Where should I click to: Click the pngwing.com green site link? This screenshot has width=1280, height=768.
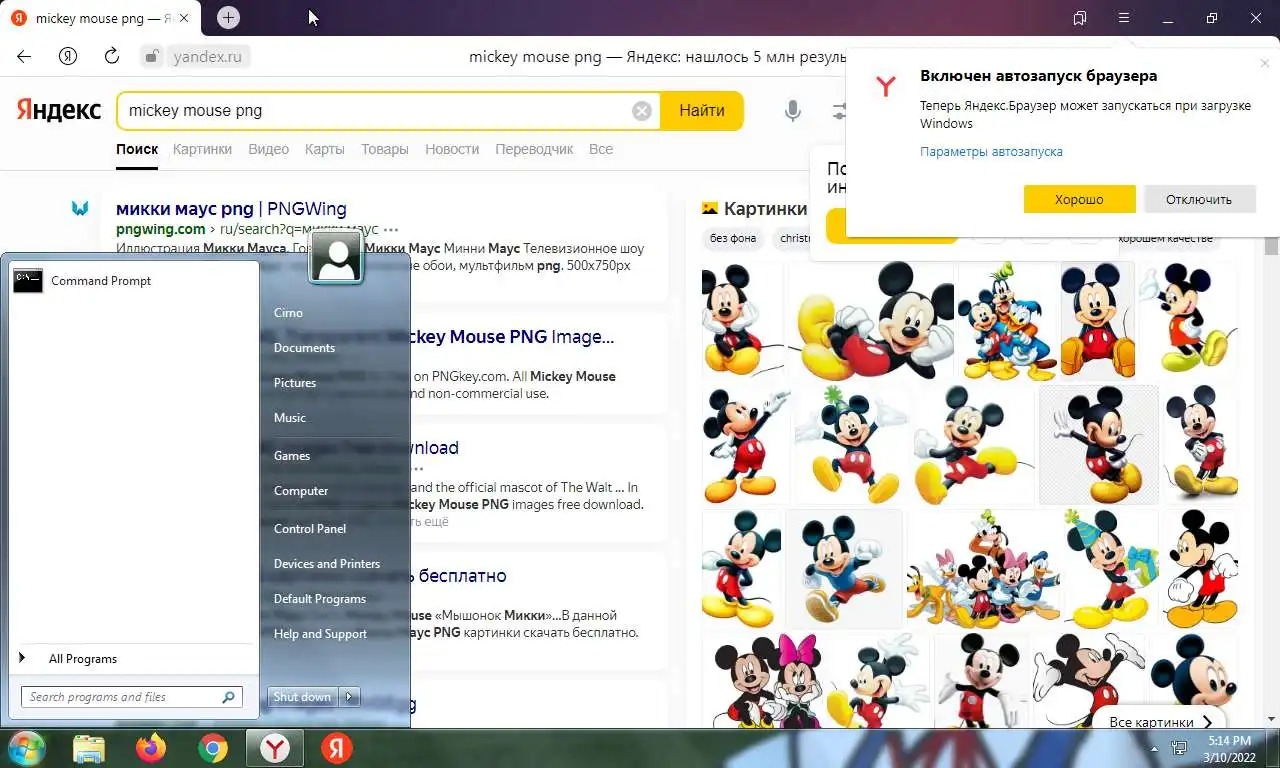click(161, 229)
